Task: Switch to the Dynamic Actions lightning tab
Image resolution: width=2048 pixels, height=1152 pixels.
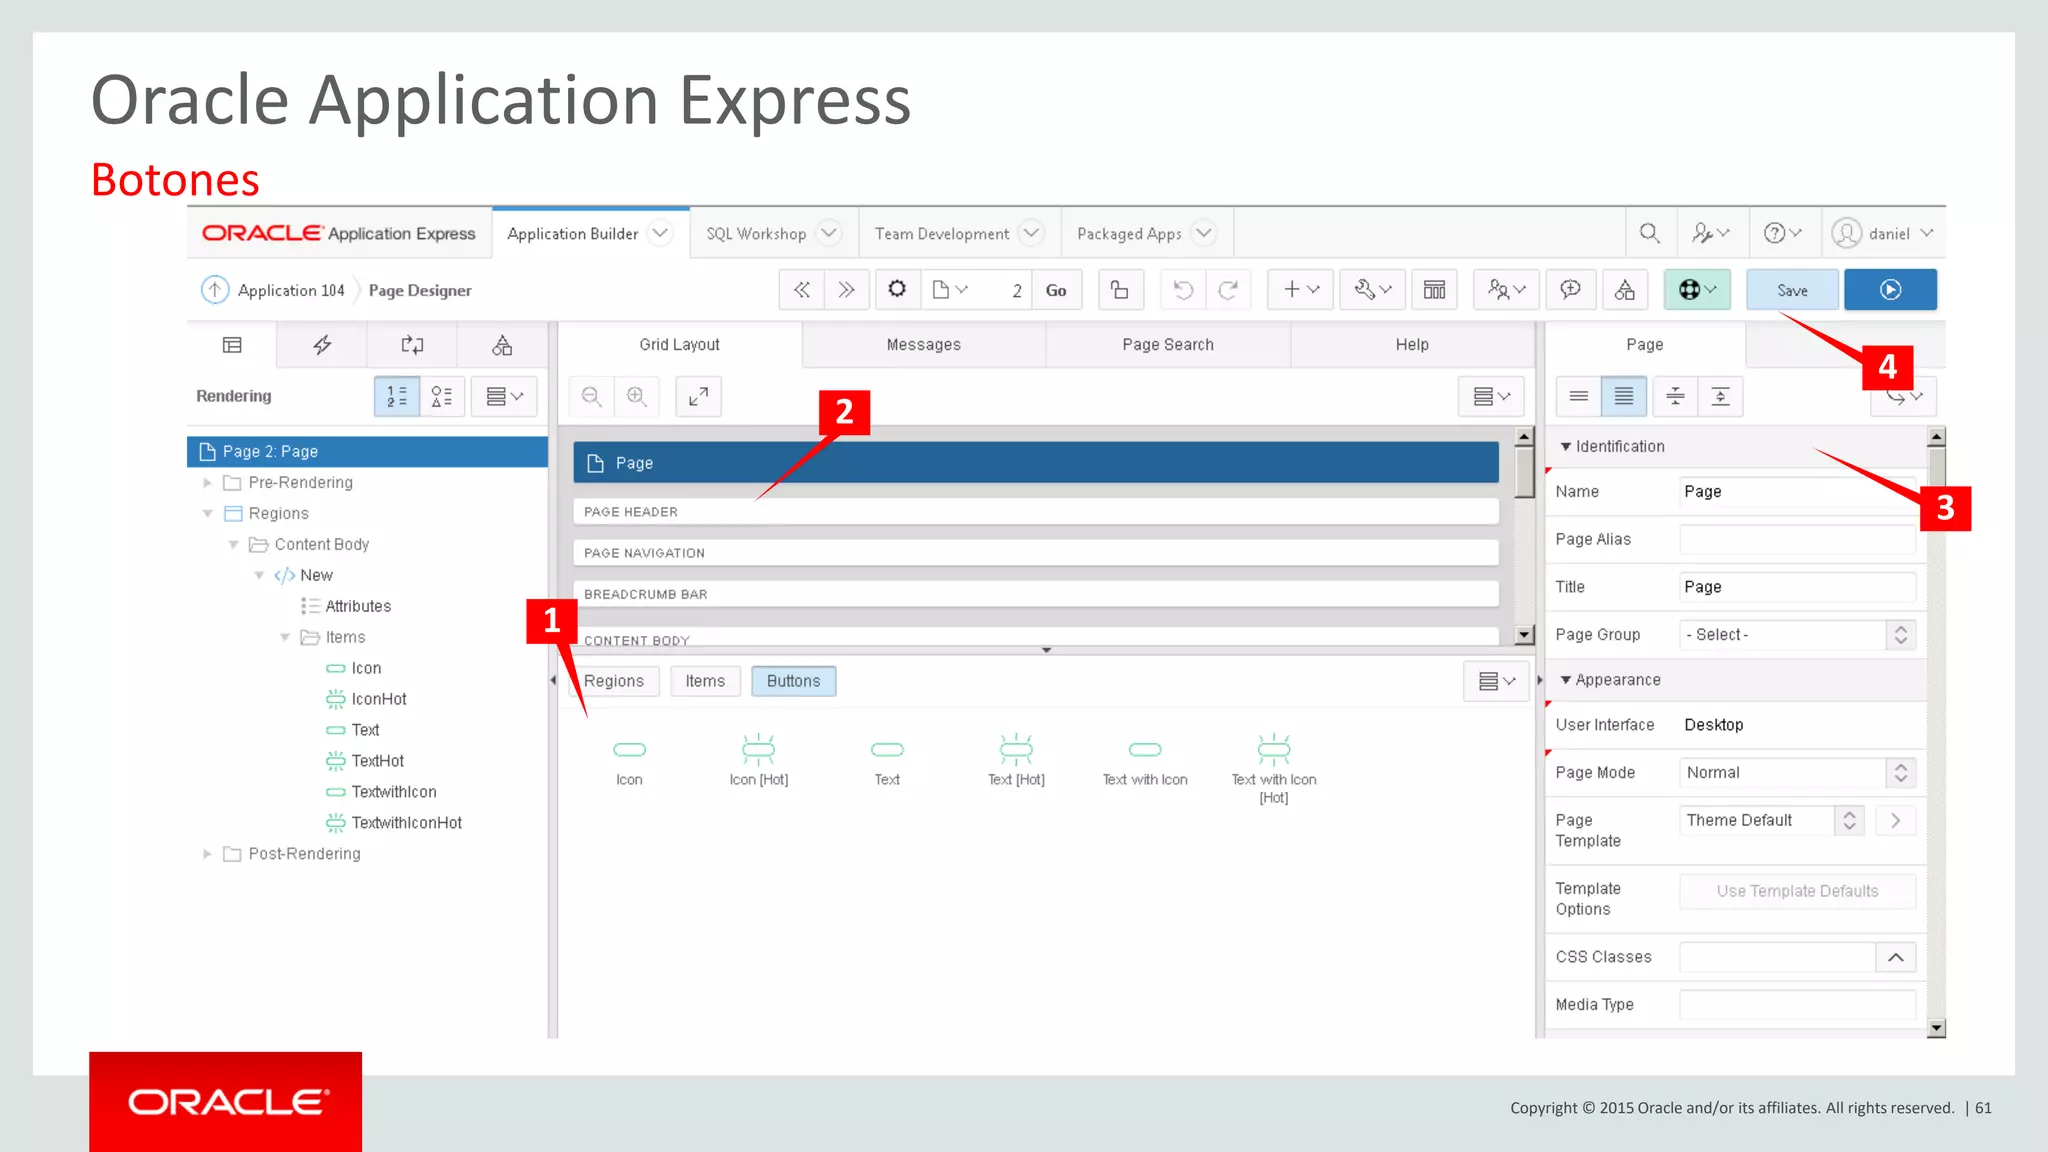Action: coord(322,345)
